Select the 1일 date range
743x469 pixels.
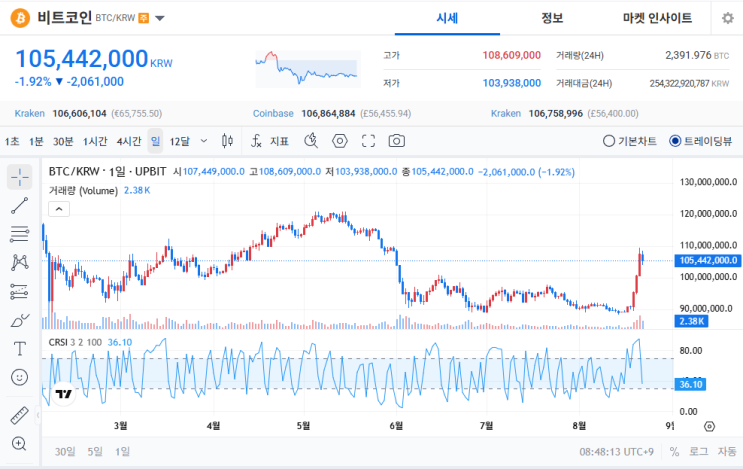click(x=122, y=451)
